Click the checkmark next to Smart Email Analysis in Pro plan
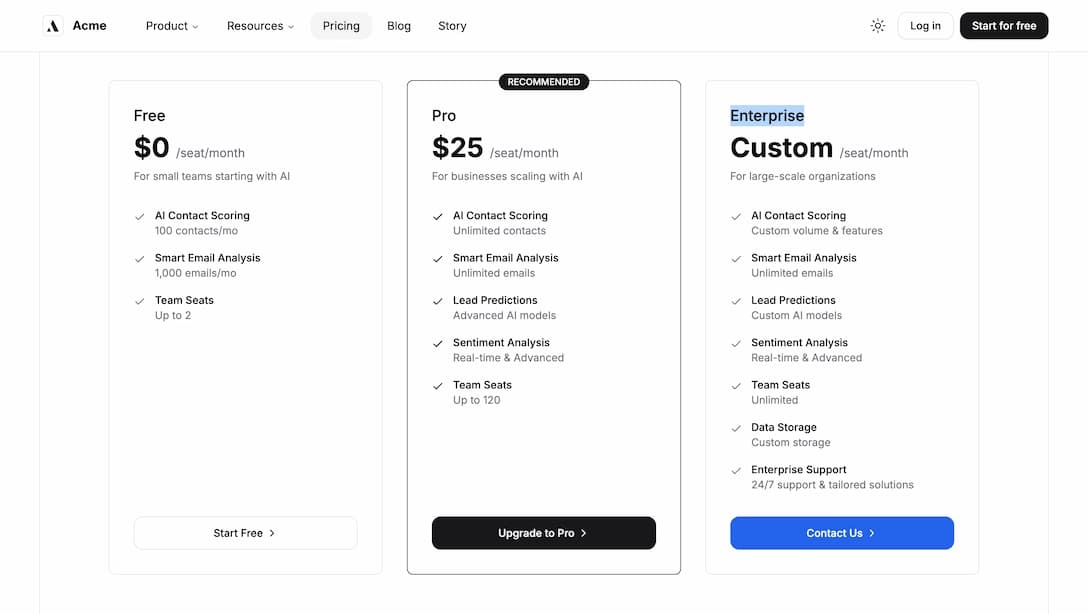The height and width of the screenshot is (614, 1088). (x=437, y=257)
